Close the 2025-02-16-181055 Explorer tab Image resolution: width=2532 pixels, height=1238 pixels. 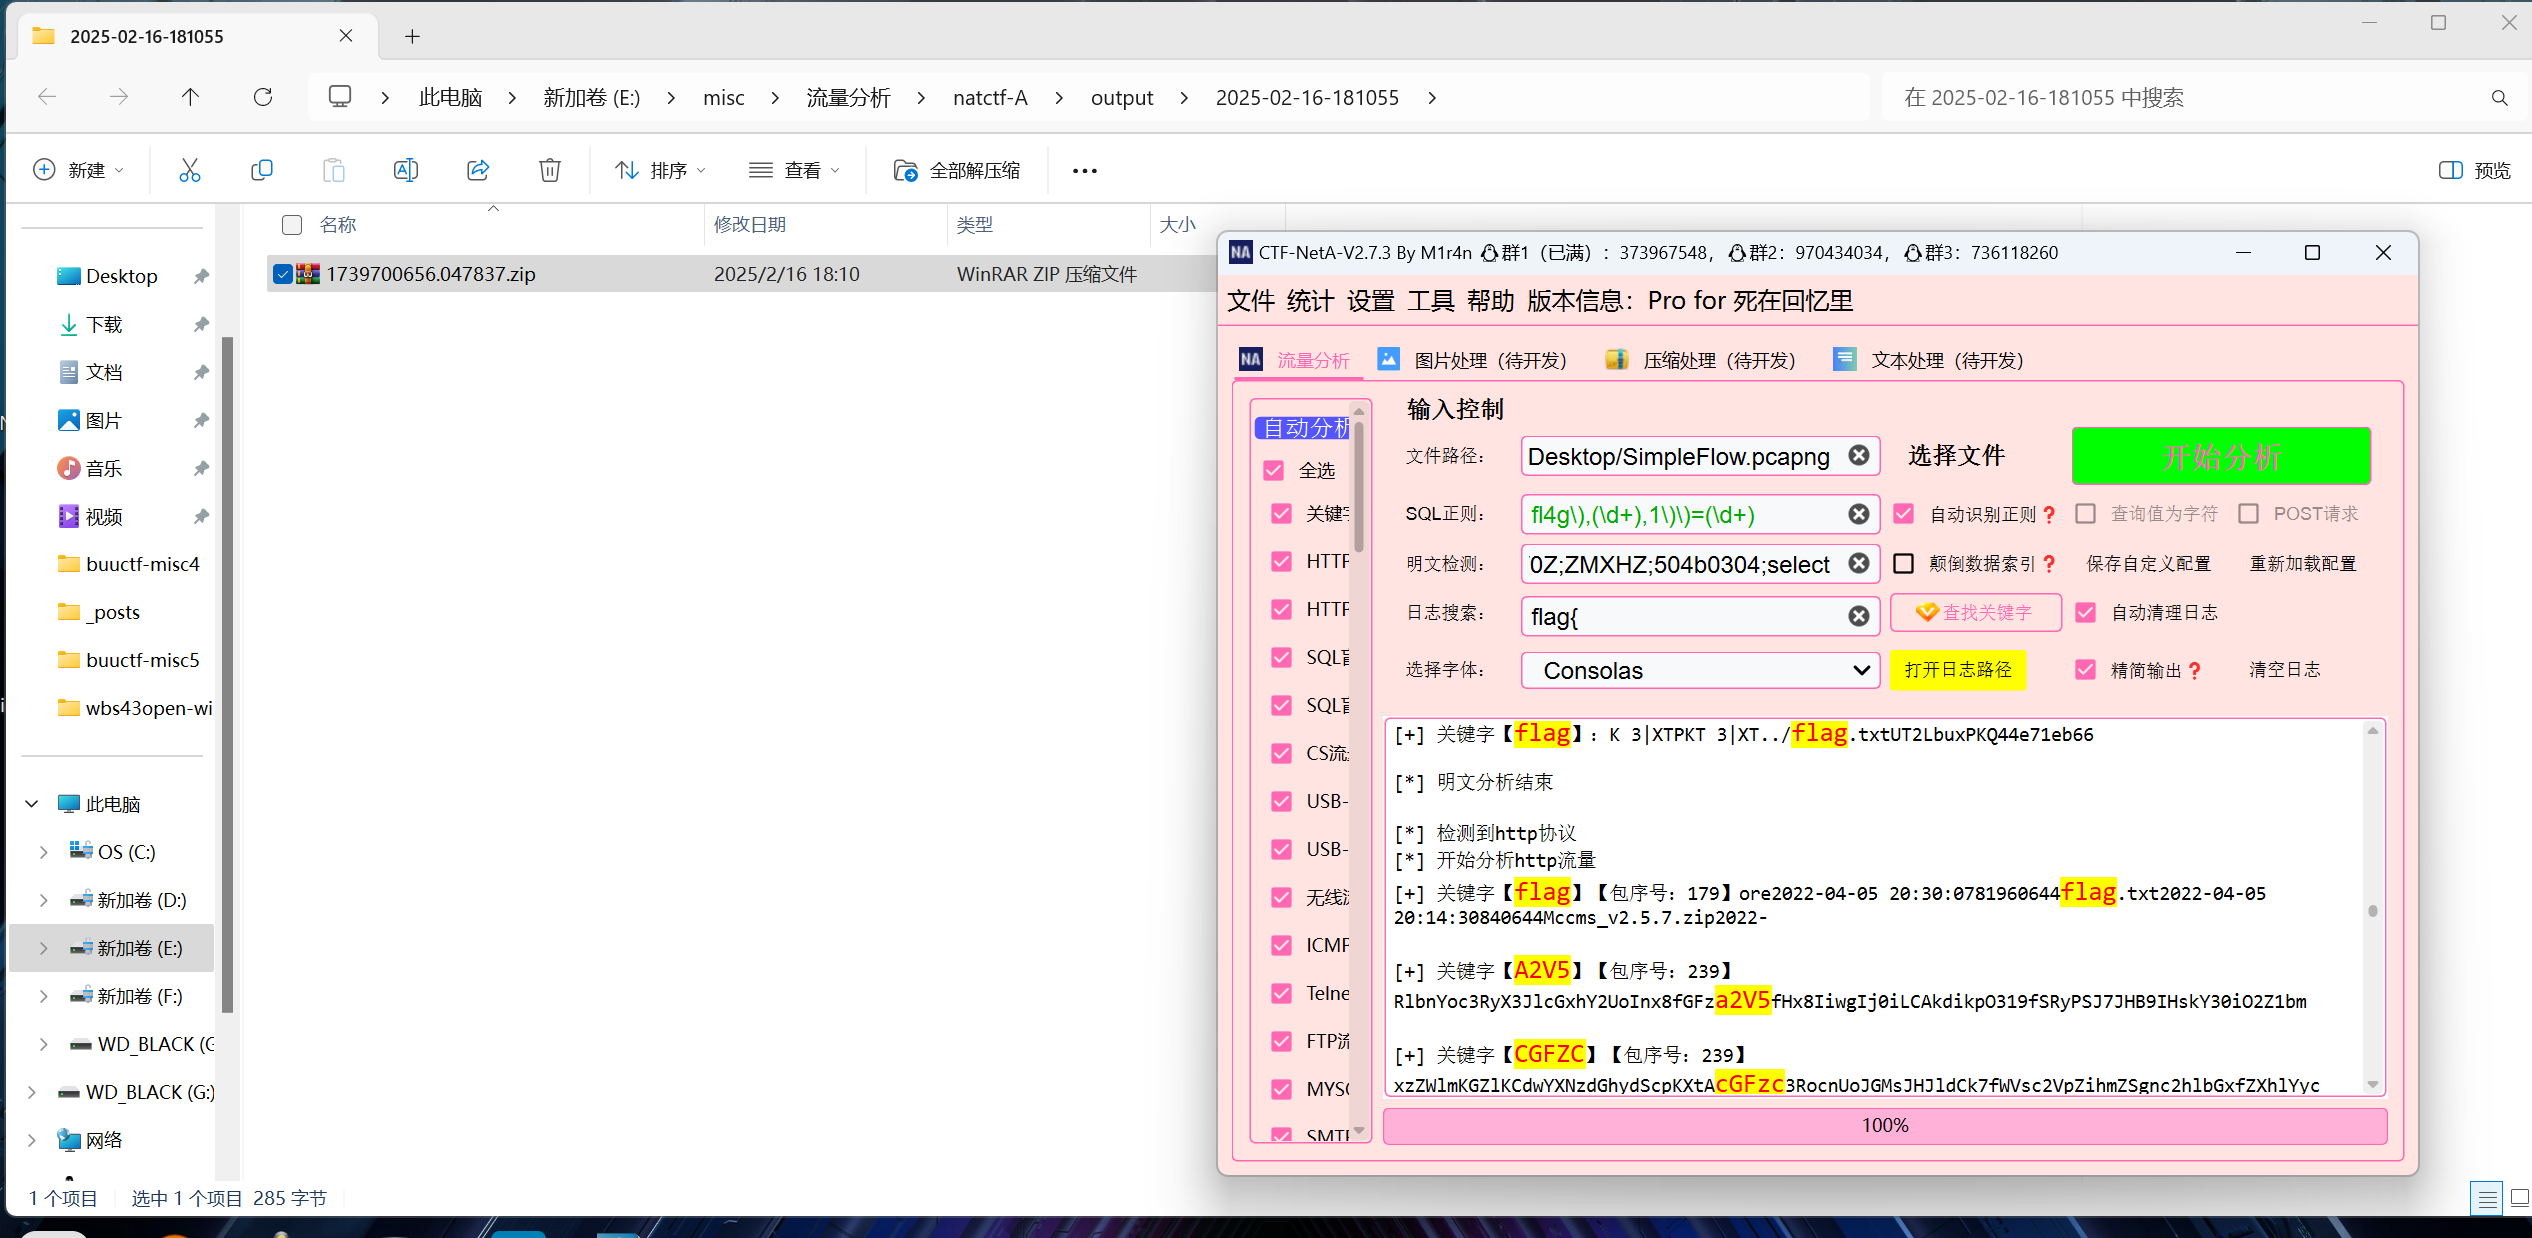[346, 36]
